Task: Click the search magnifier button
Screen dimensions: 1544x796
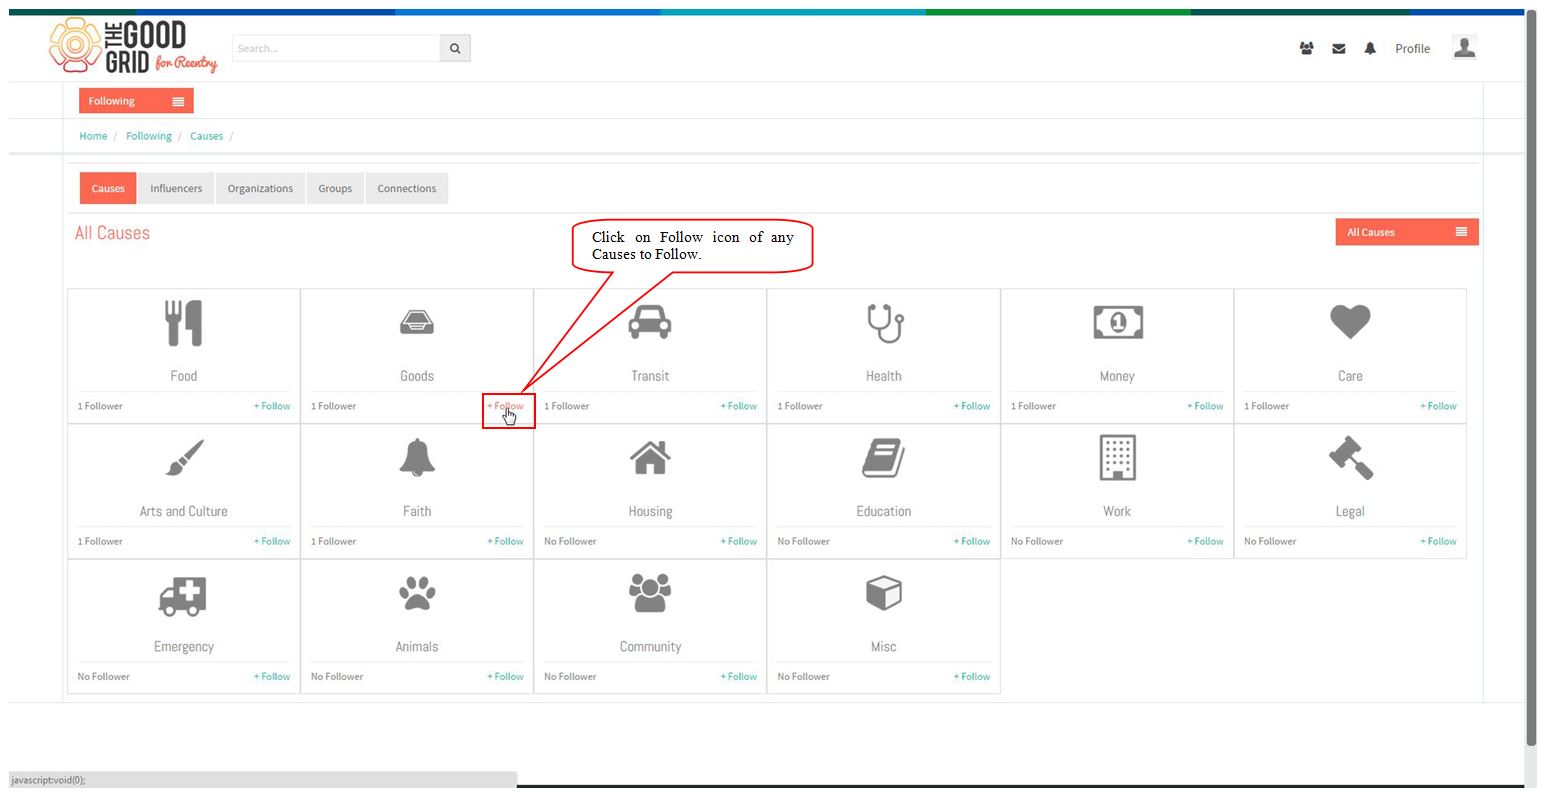Action: [x=455, y=48]
